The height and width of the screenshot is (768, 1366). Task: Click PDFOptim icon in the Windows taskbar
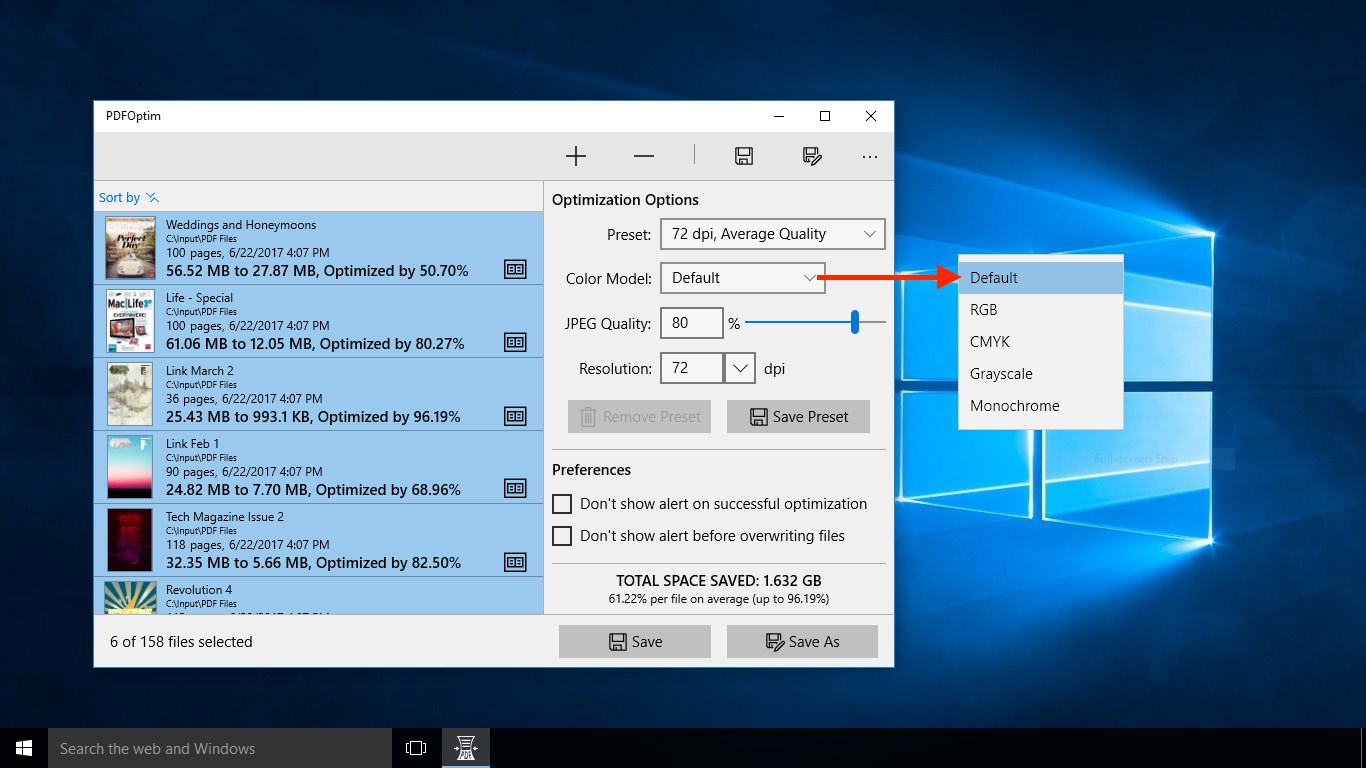pyautogui.click(x=466, y=748)
